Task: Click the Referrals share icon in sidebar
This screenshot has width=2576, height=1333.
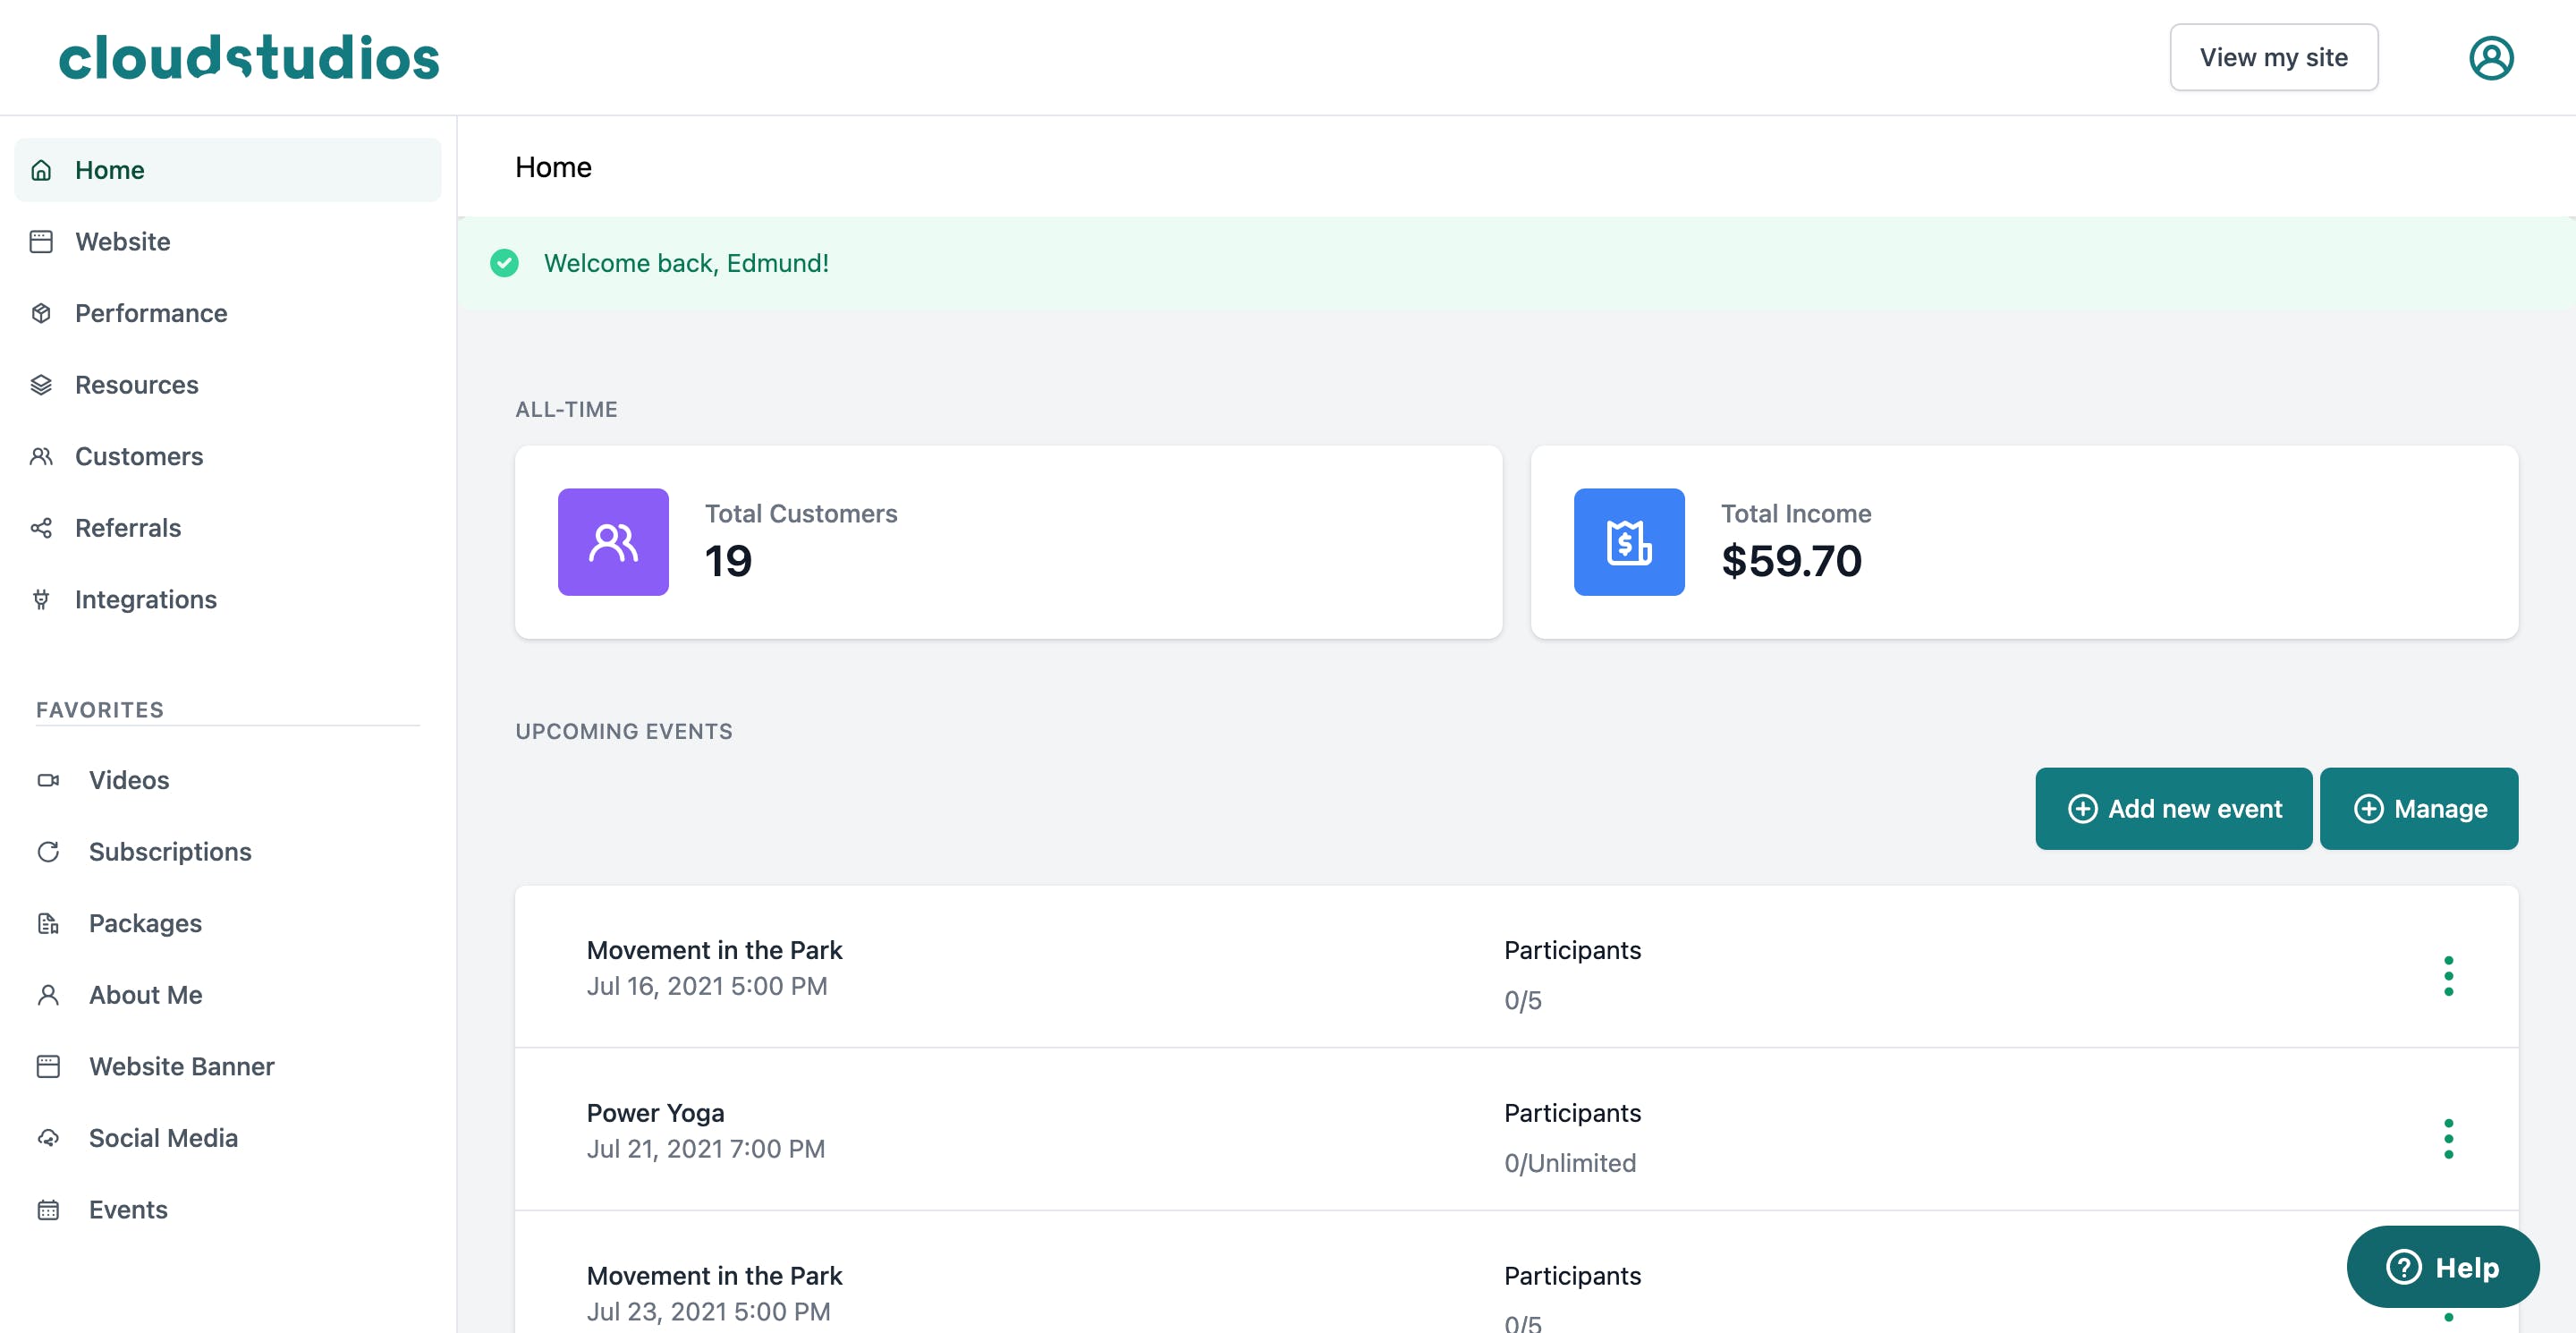Action: click(41, 528)
